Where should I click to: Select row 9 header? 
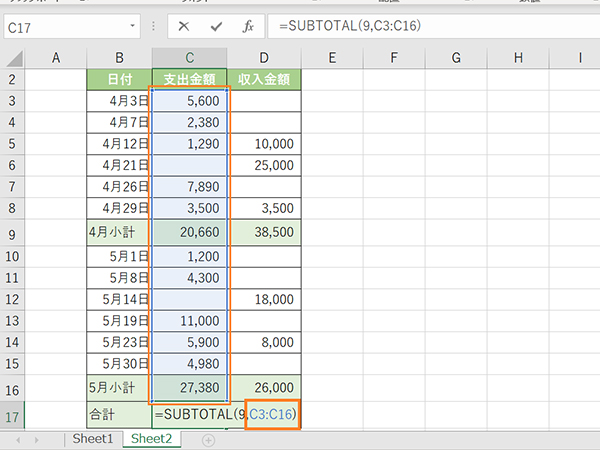pos(12,236)
